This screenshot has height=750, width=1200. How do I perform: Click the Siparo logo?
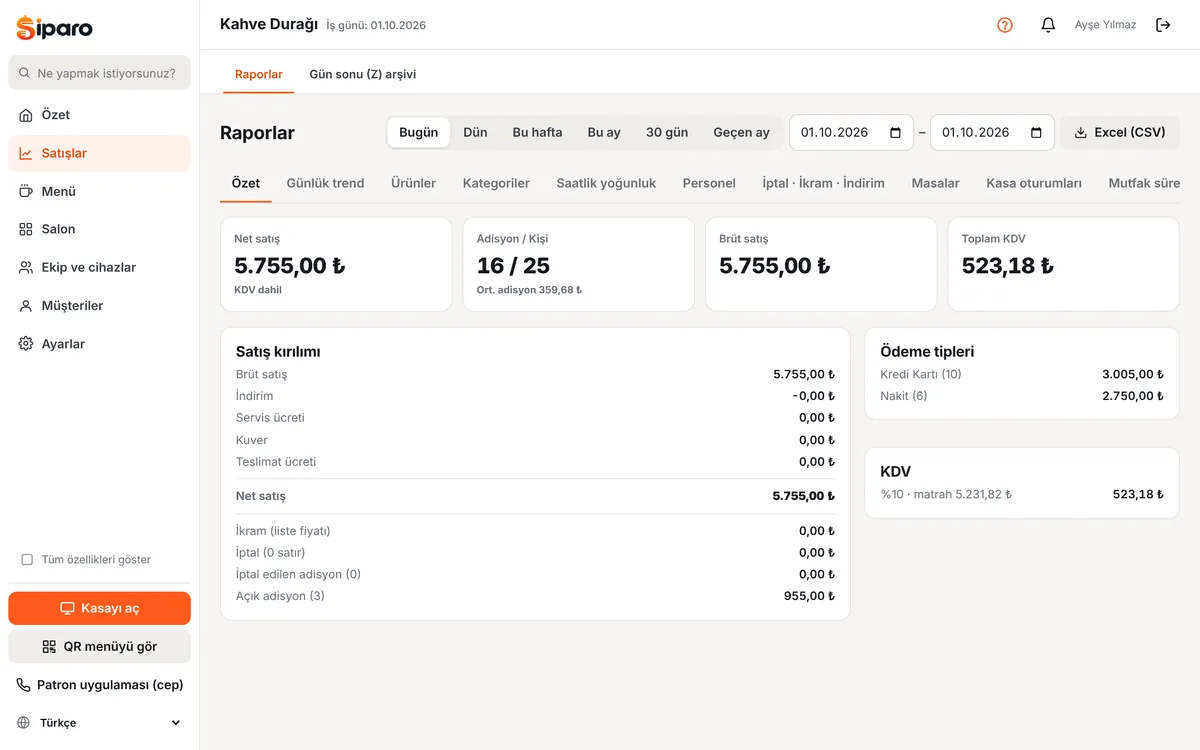55,28
